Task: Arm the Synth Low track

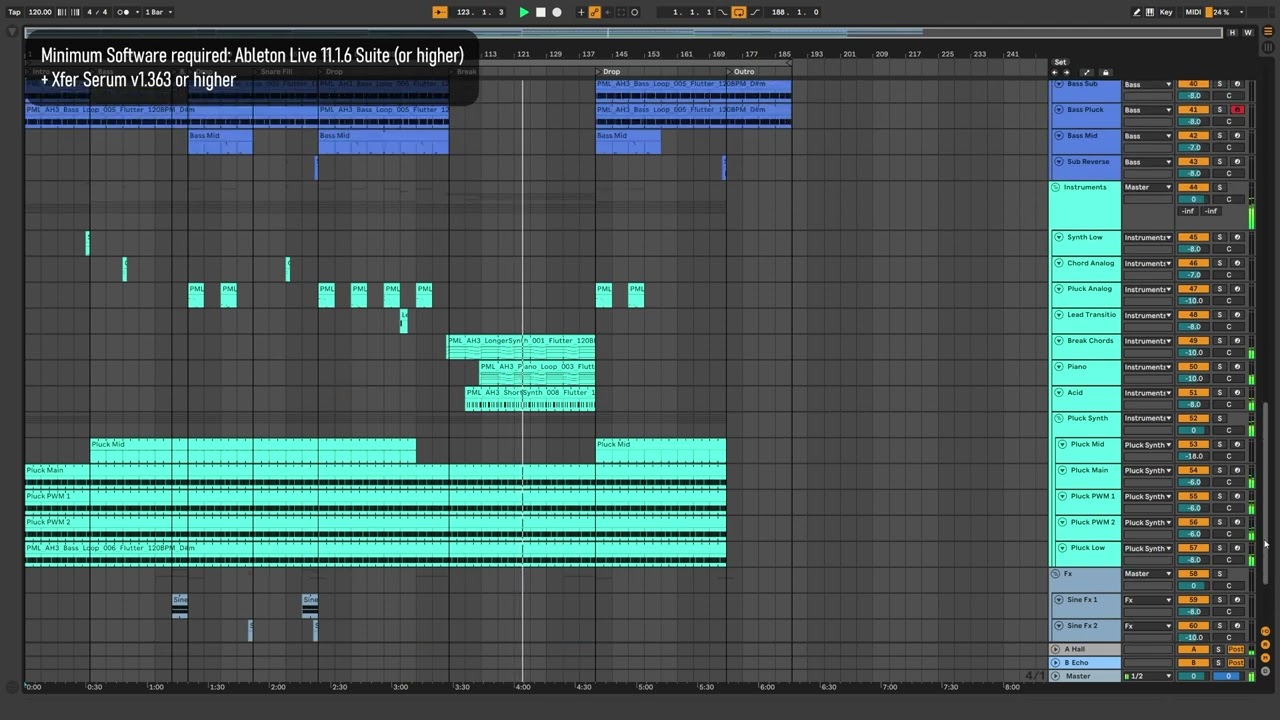Action: coord(1237,238)
